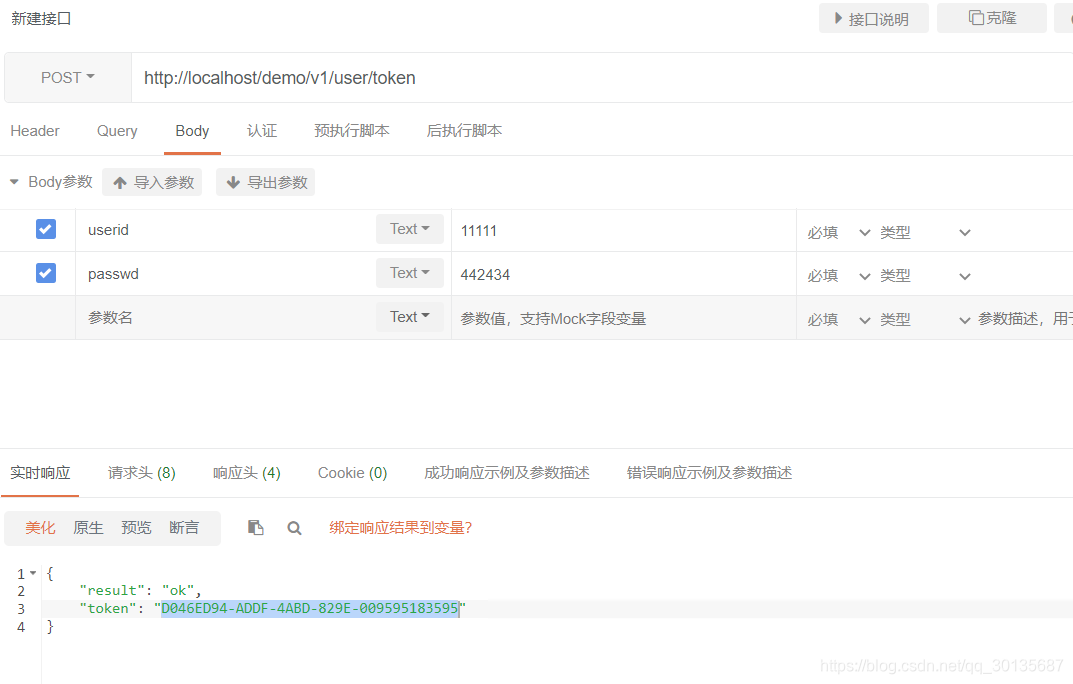The image size is (1073, 684).
Task: Open 必填 dropdown for passwd row
Action: click(x=838, y=276)
